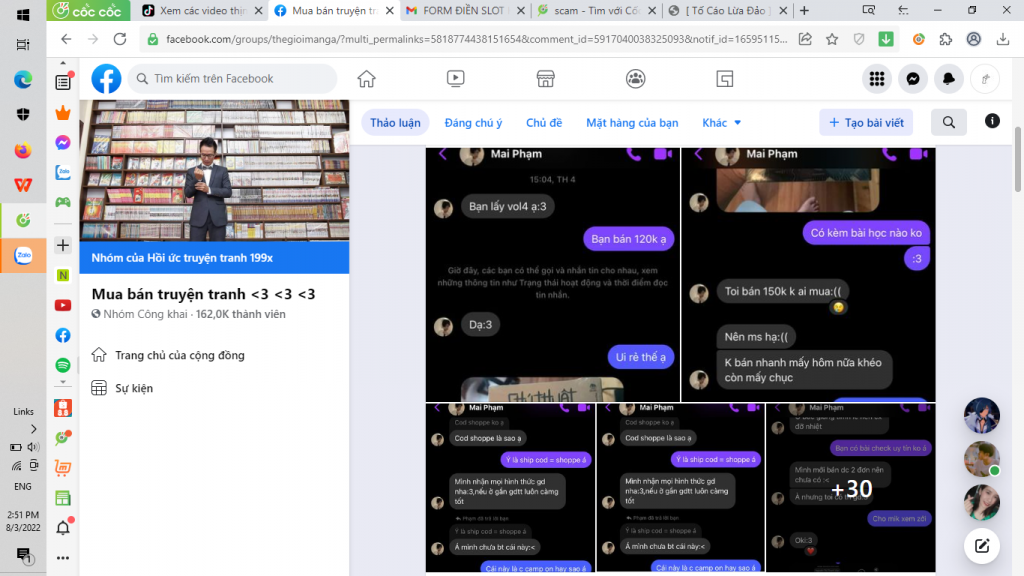Open the Facebook menu grid icon
Viewport: 1024px width, 576px height.
click(877, 79)
